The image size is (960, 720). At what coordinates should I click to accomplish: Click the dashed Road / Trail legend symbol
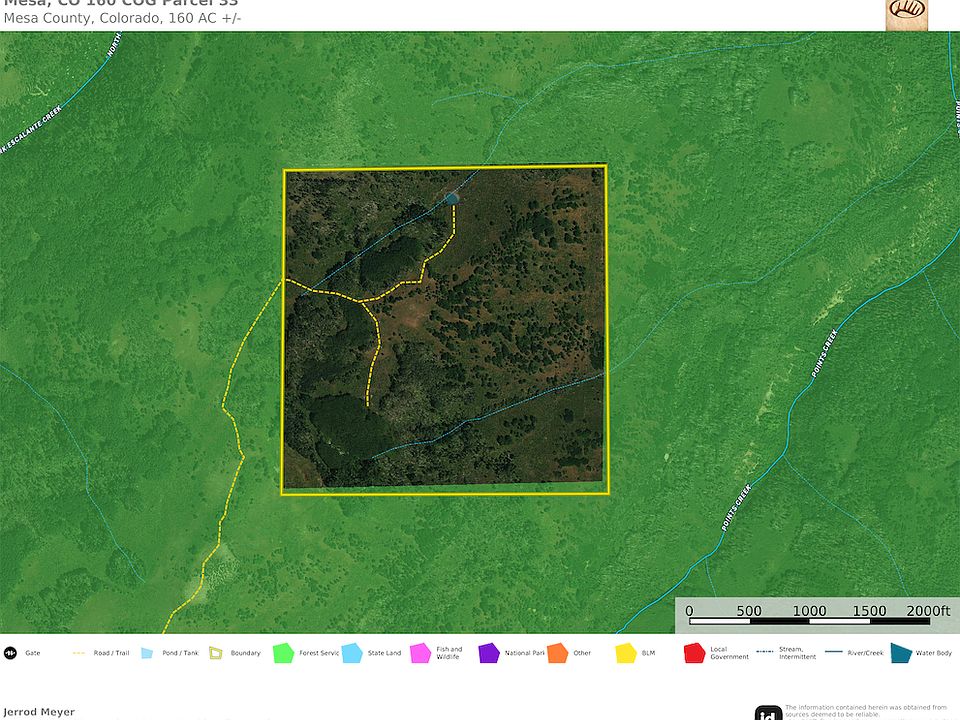click(79, 653)
